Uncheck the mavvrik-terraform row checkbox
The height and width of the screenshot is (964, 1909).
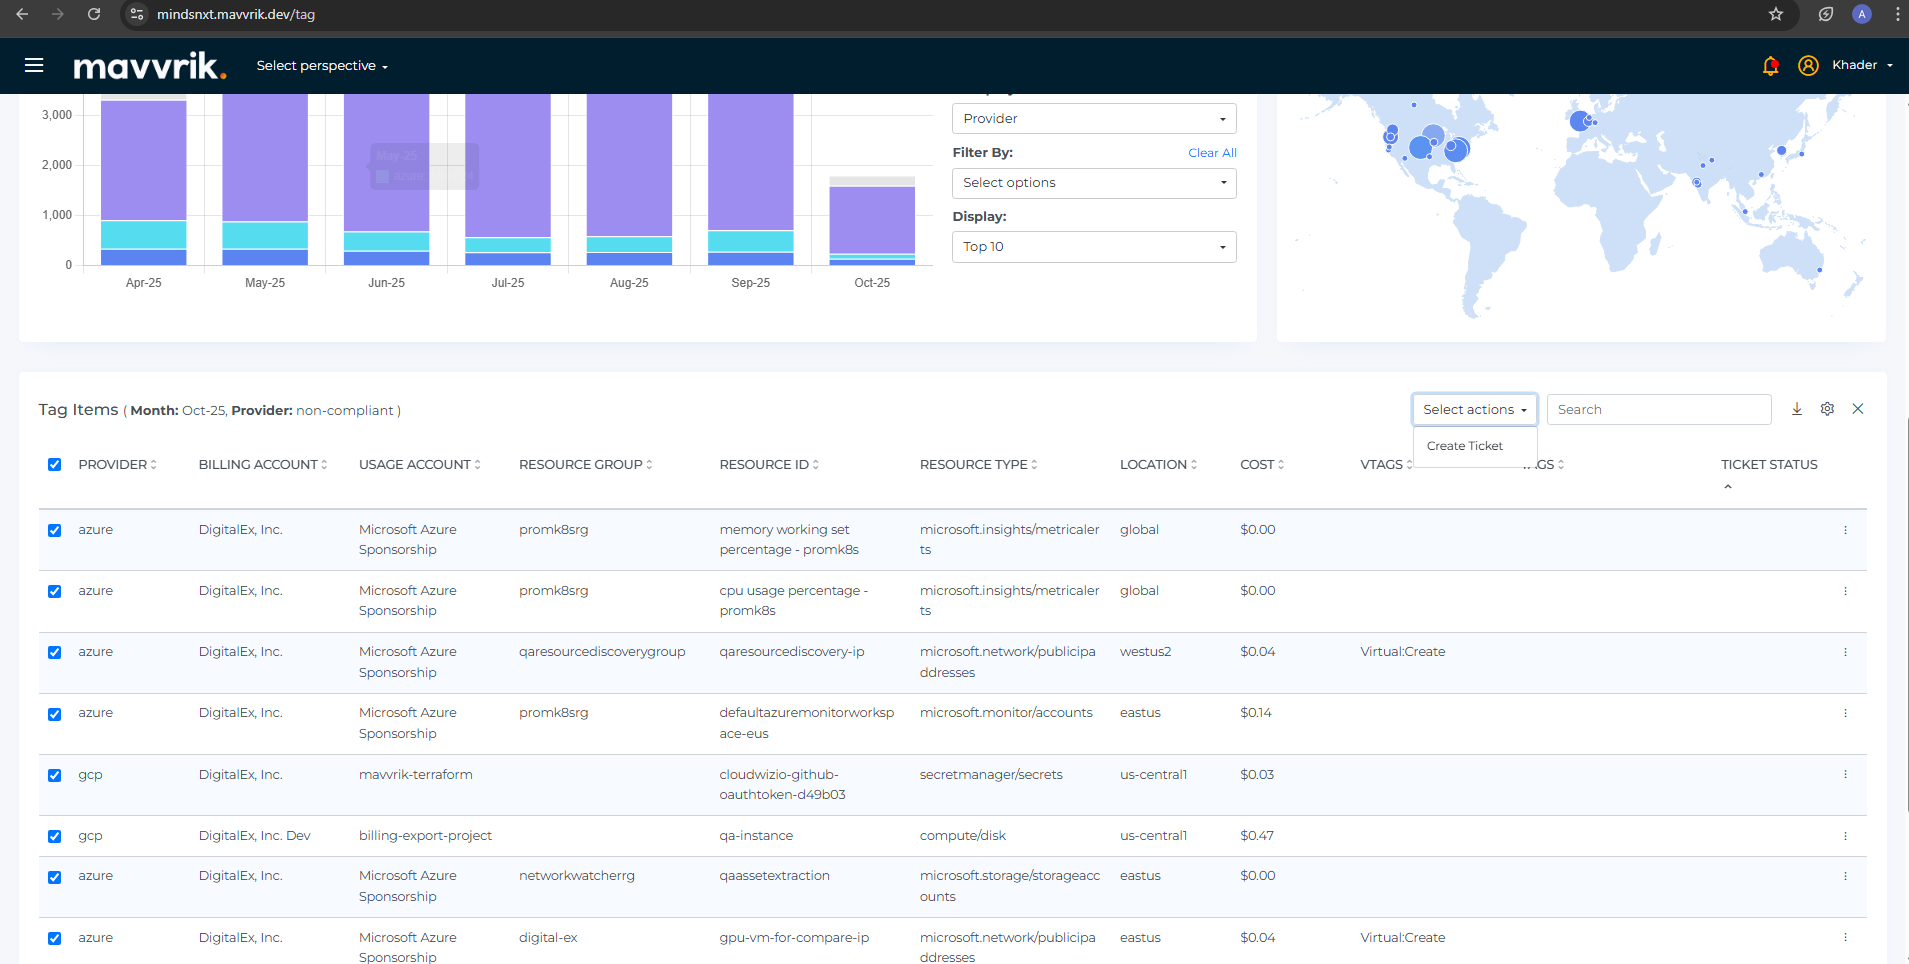(55, 776)
